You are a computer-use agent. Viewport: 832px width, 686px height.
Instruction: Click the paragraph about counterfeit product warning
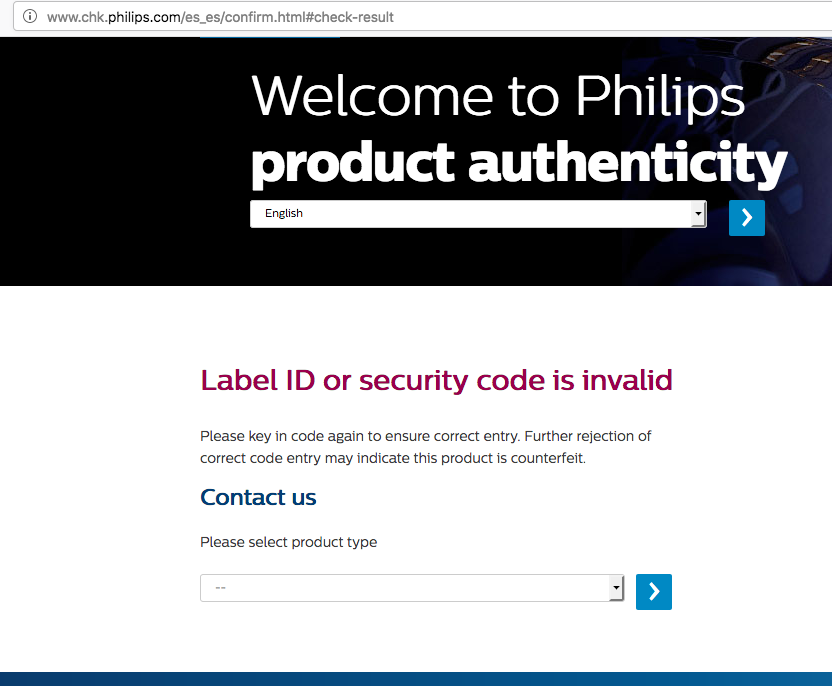(x=425, y=447)
